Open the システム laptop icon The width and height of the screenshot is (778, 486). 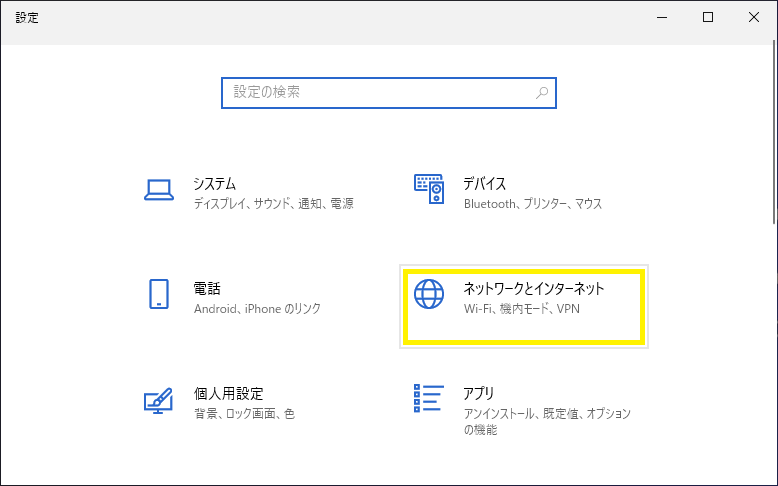pos(159,190)
